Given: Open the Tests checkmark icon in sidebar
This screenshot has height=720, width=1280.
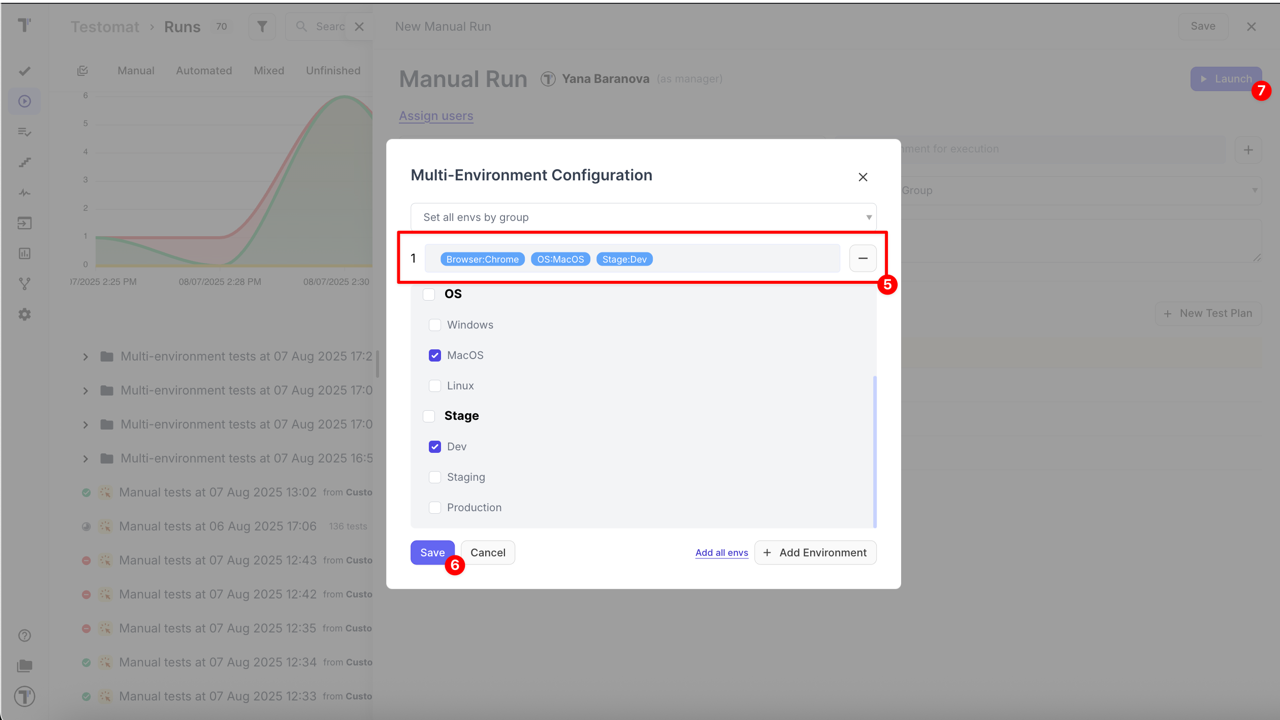Looking at the screenshot, I should point(25,71).
